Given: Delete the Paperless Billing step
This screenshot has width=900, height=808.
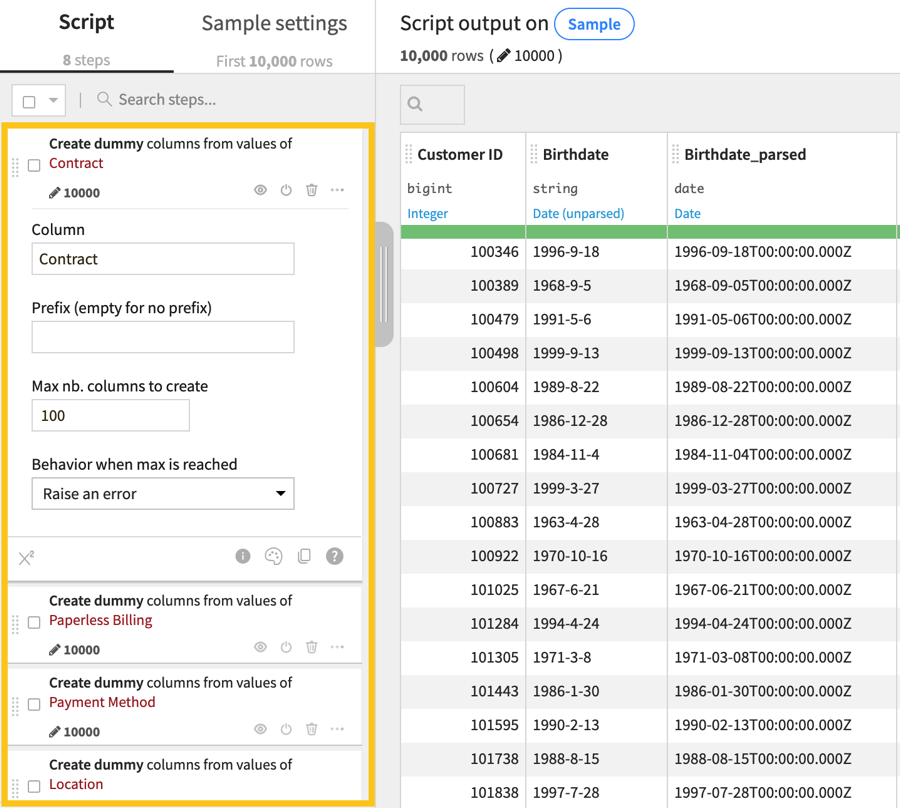Looking at the screenshot, I should [312, 647].
